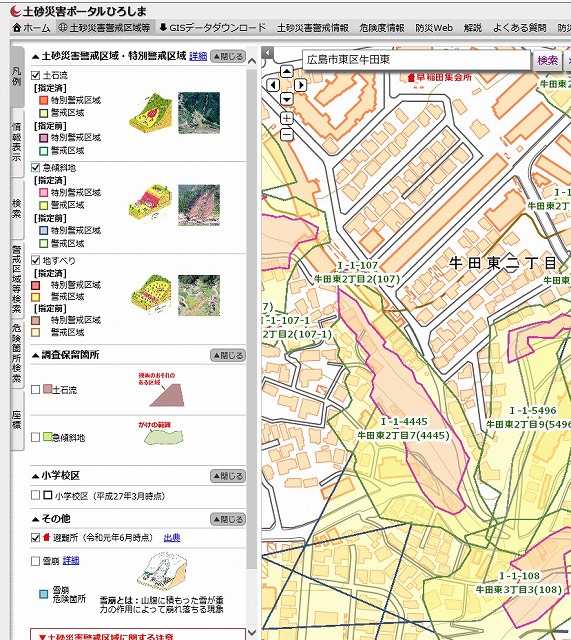Click the 検索 search button
The image size is (571, 640).
(x=547, y=61)
